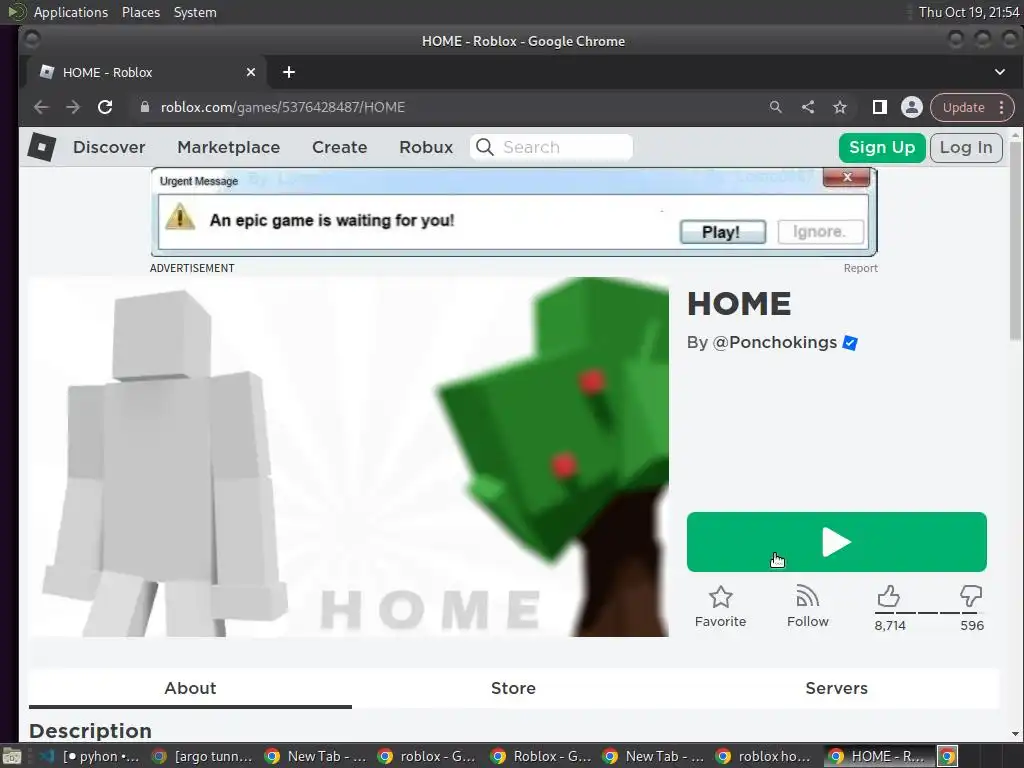The image size is (1024, 768).
Task: Favorite the HOME game with star
Action: pyautogui.click(x=720, y=607)
